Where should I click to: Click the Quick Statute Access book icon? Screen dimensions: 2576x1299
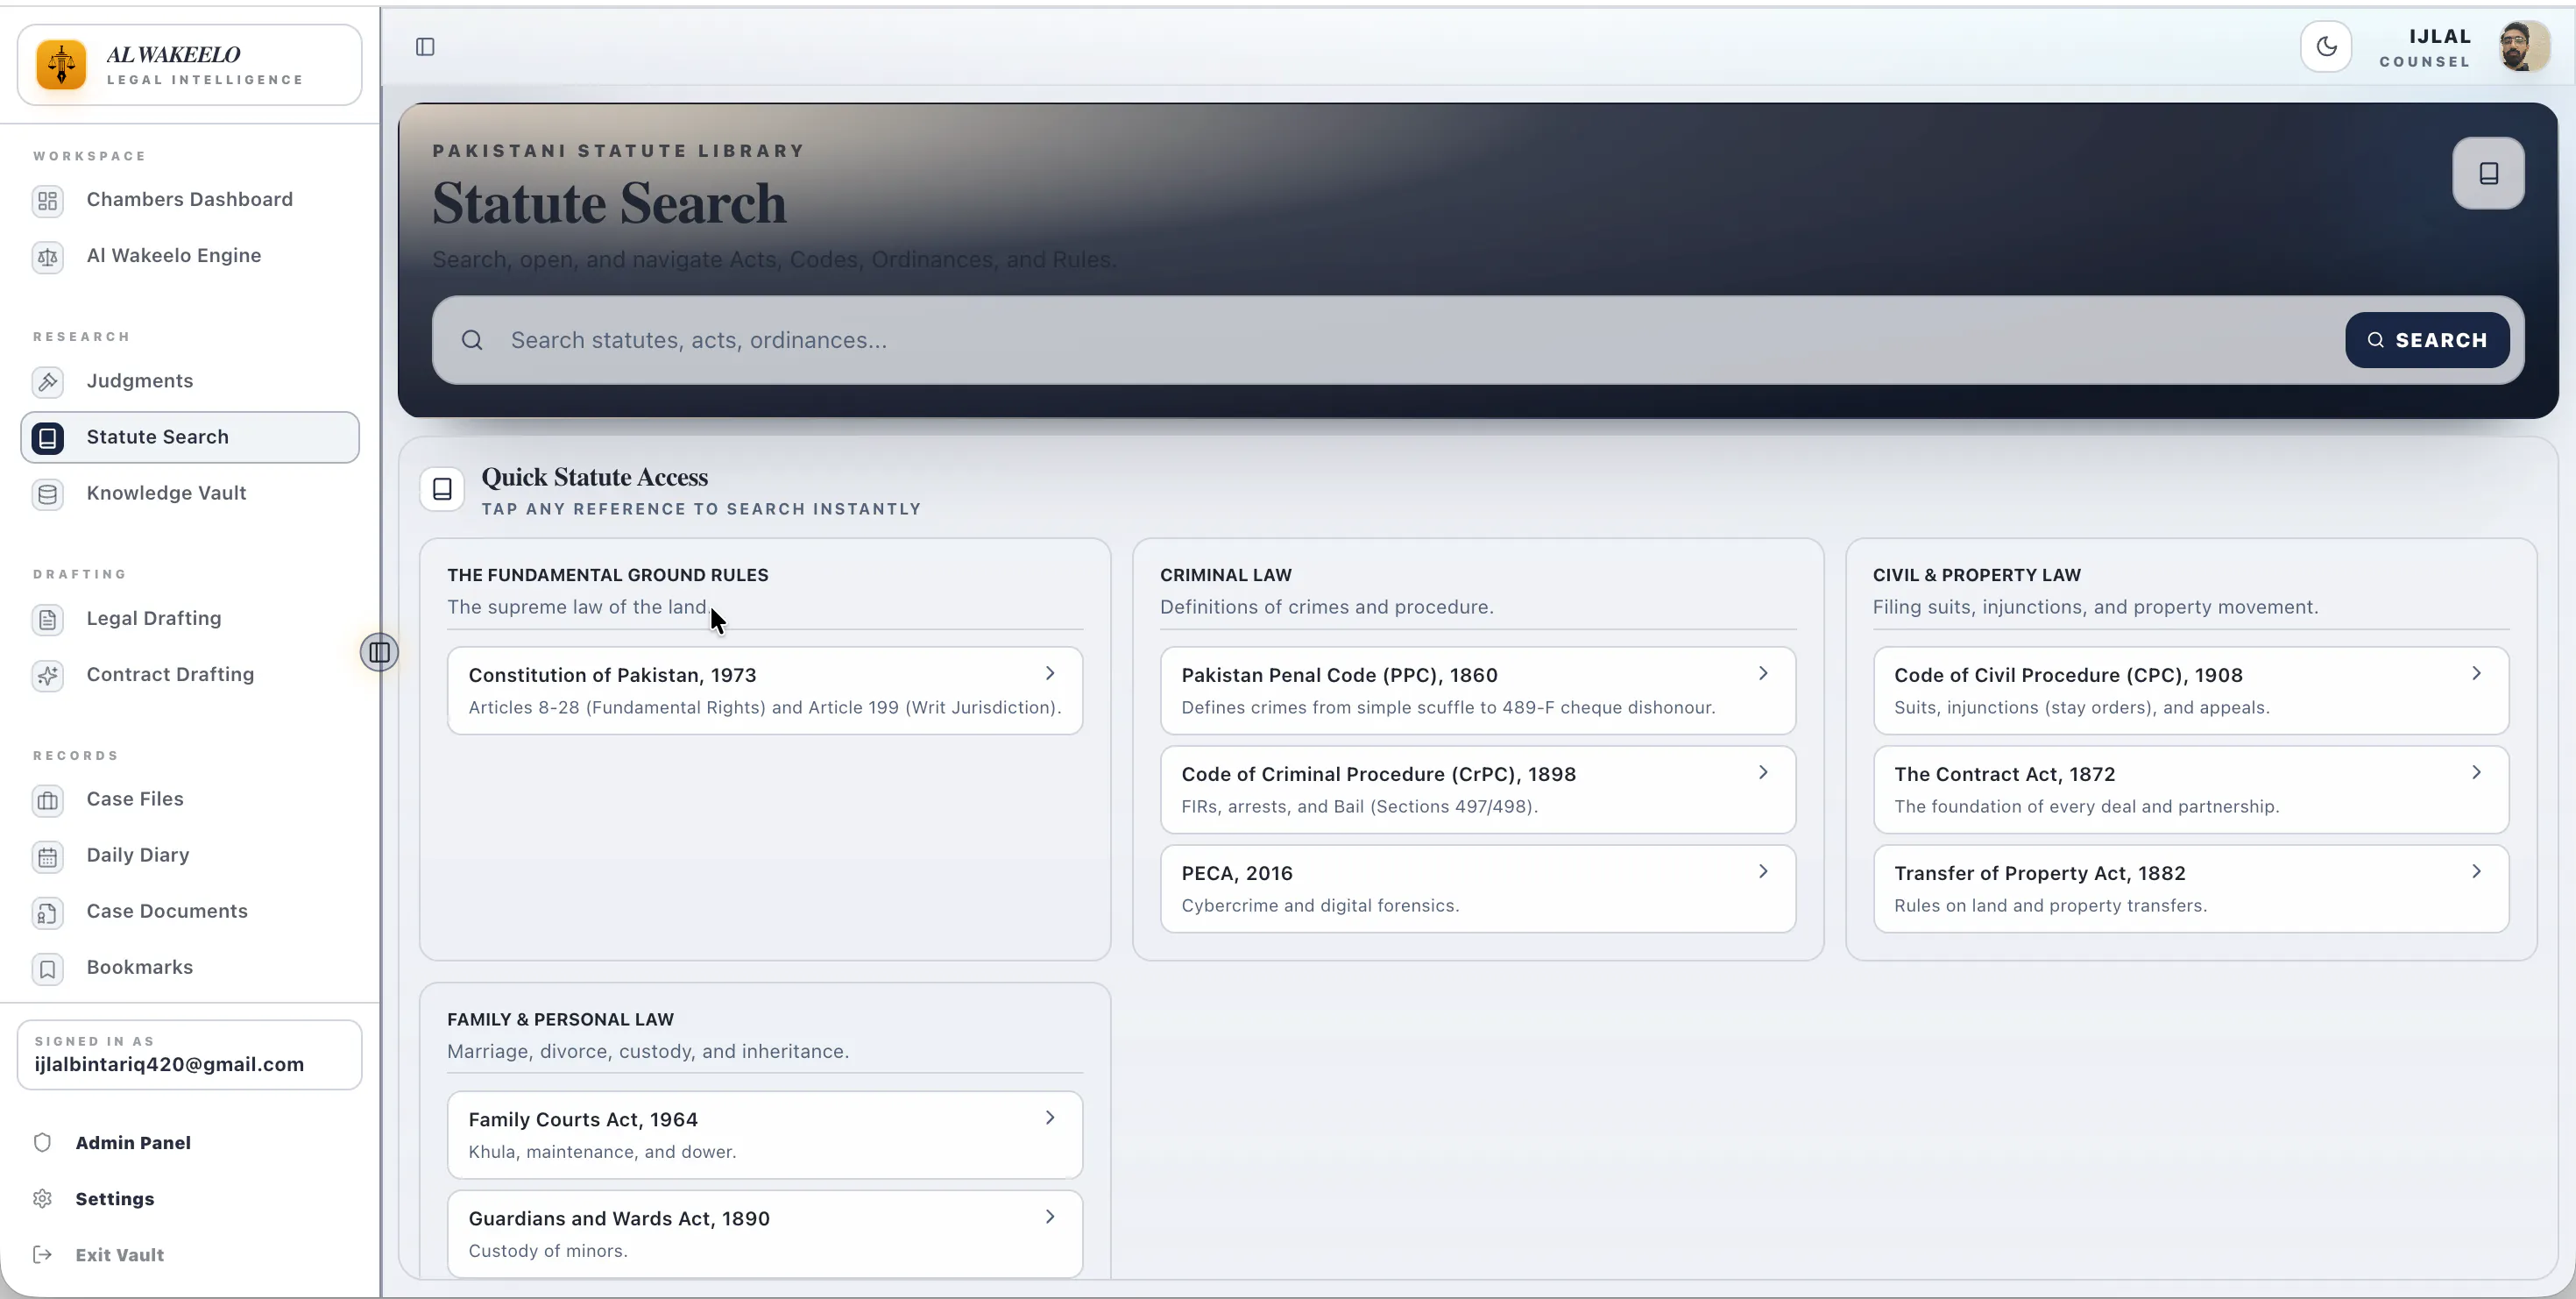442,490
